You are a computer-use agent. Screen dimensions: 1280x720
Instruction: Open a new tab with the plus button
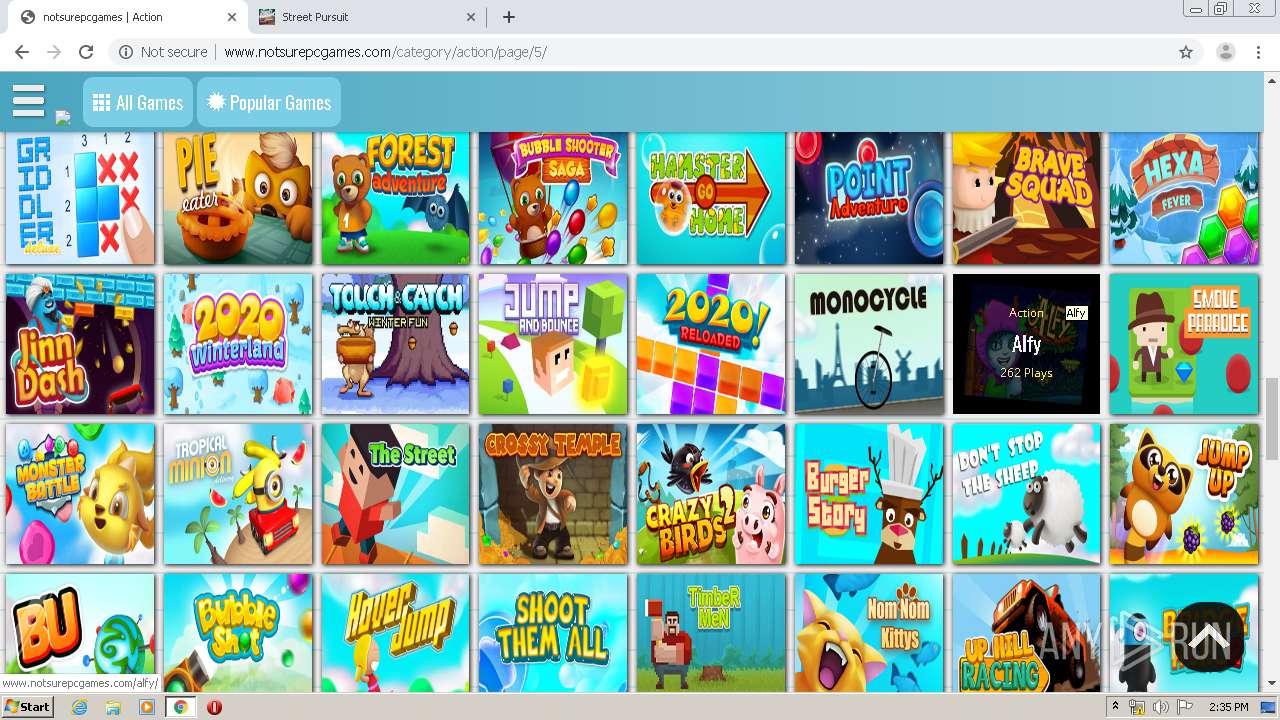[x=509, y=17]
